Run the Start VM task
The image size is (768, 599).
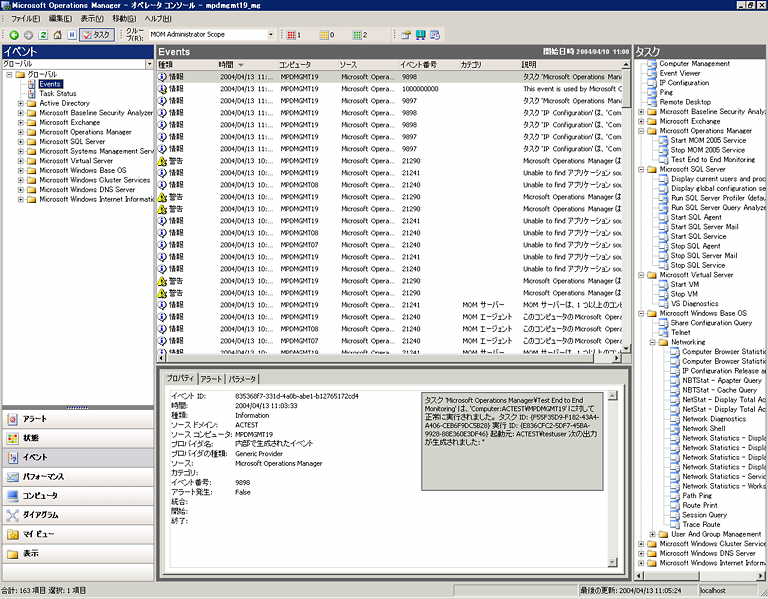(x=685, y=285)
